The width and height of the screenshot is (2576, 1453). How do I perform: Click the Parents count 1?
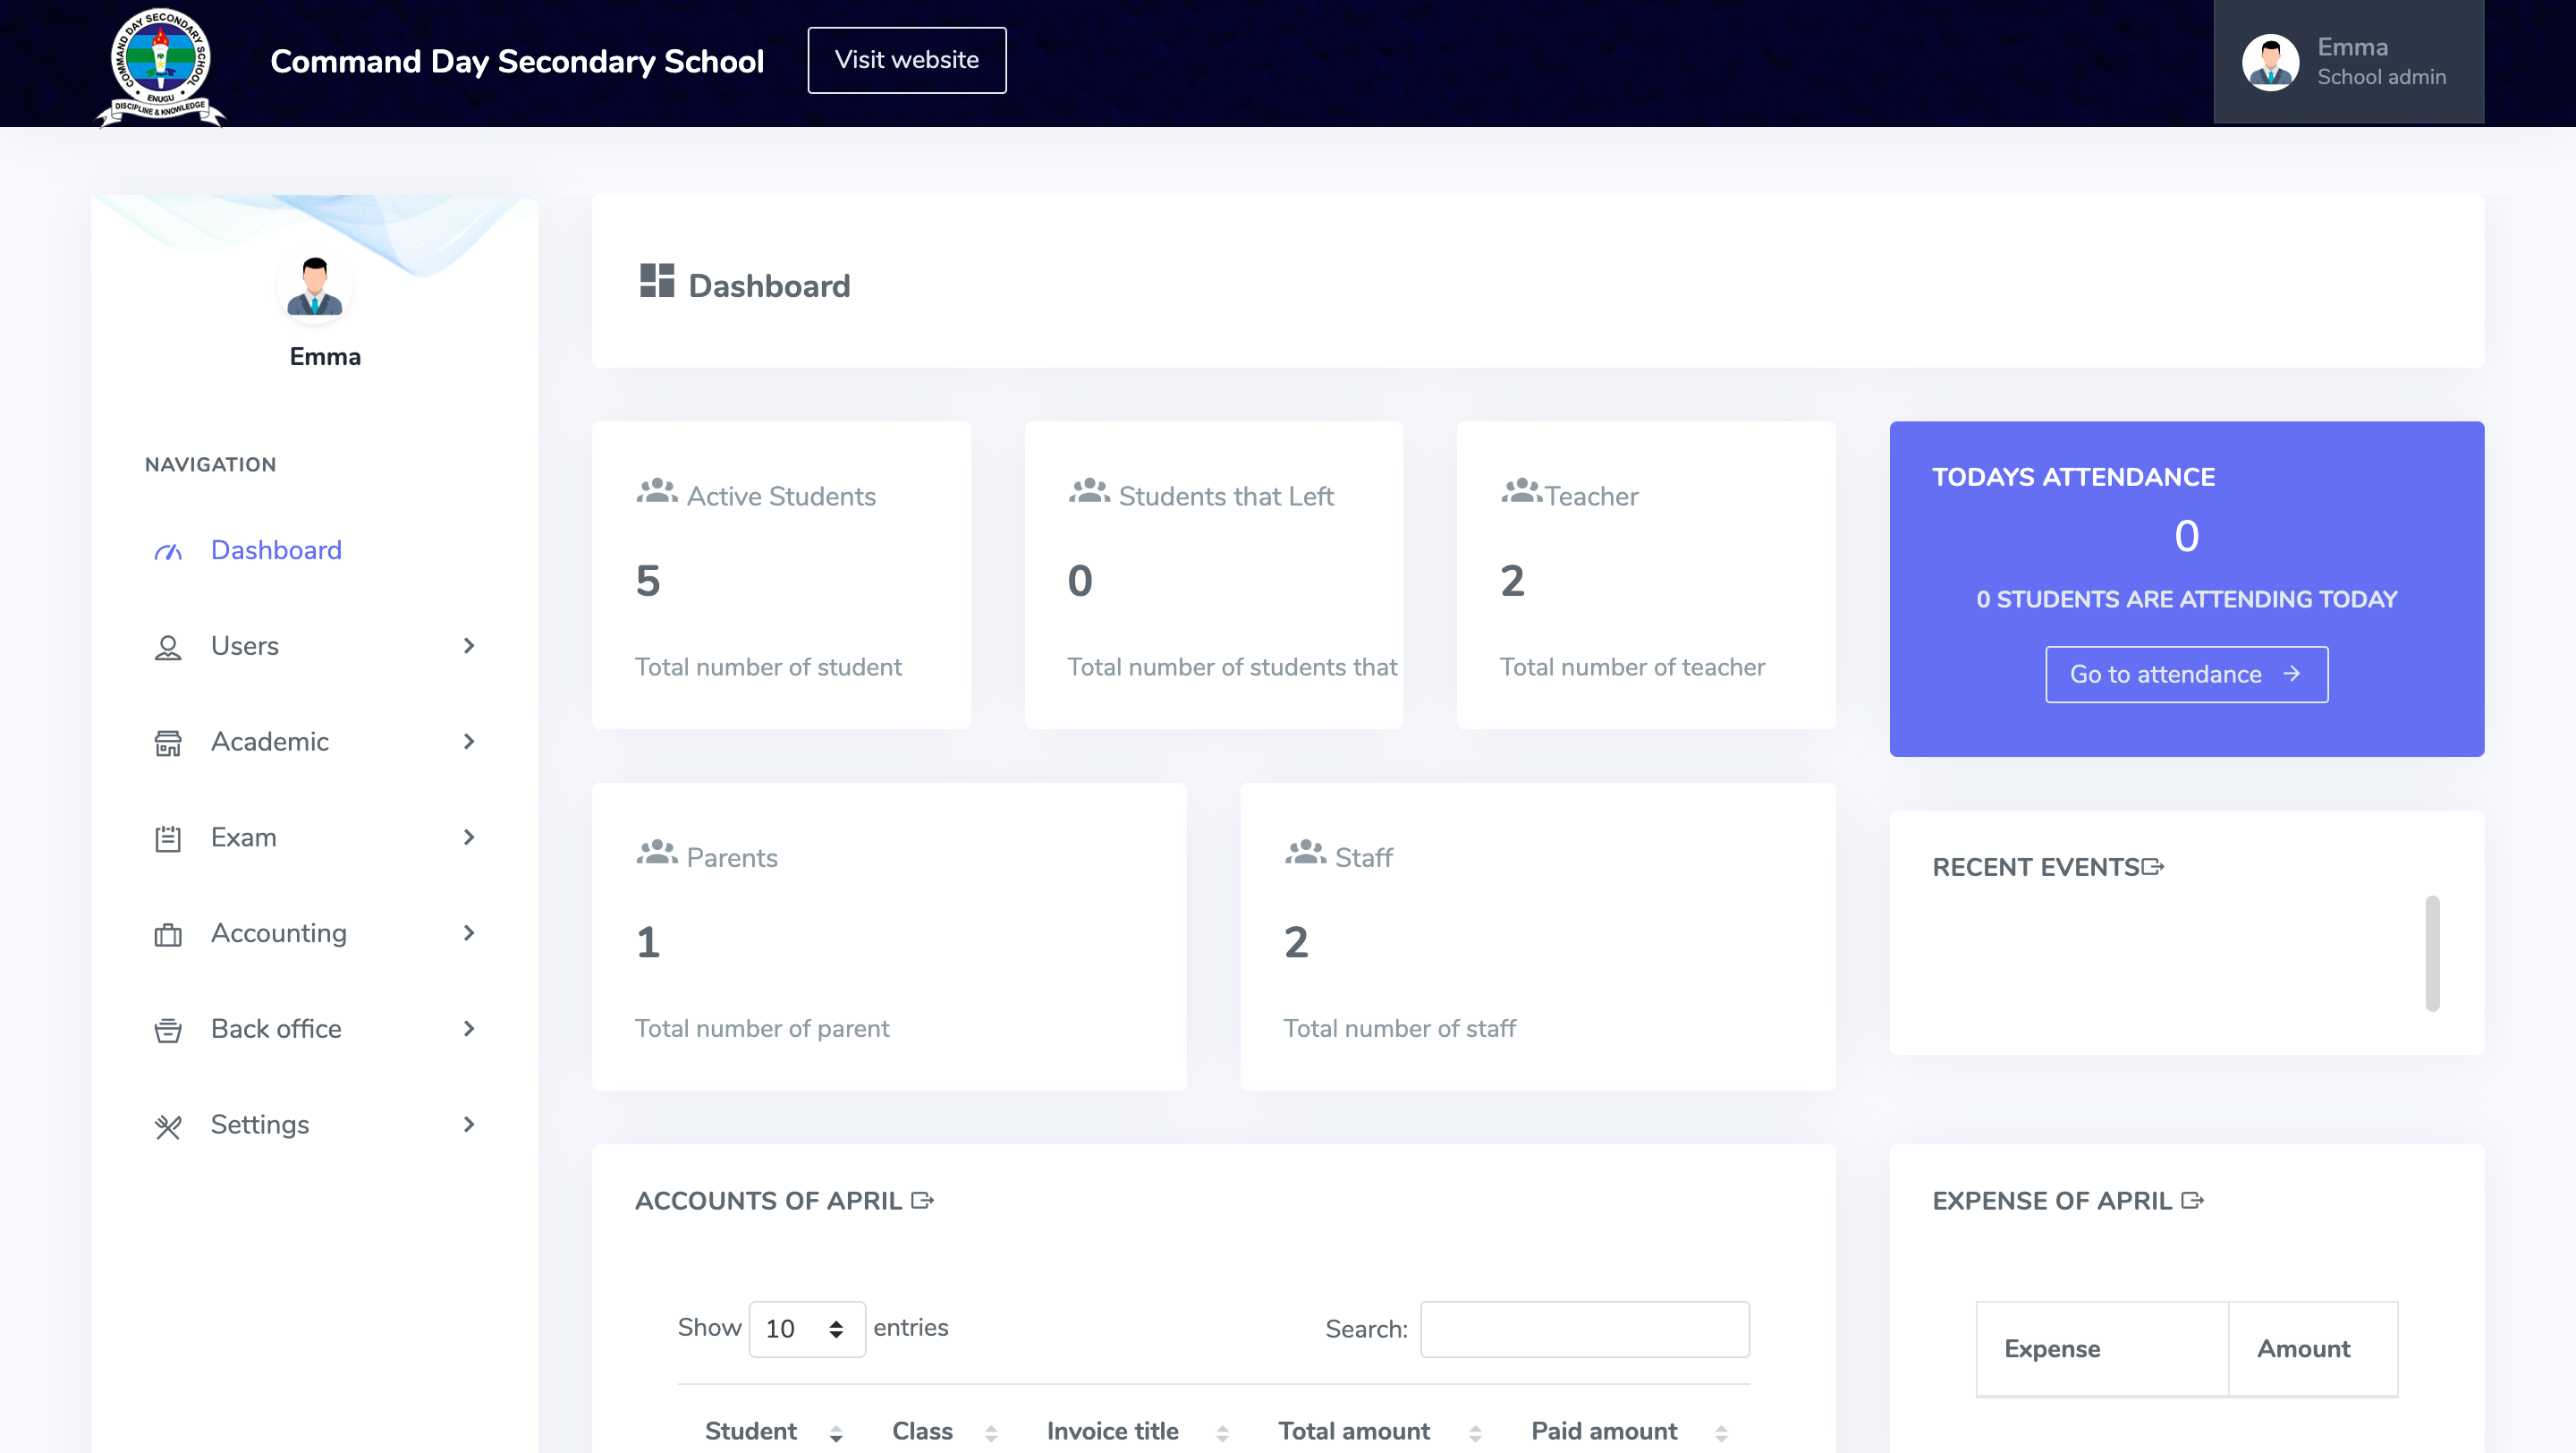(648, 942)
